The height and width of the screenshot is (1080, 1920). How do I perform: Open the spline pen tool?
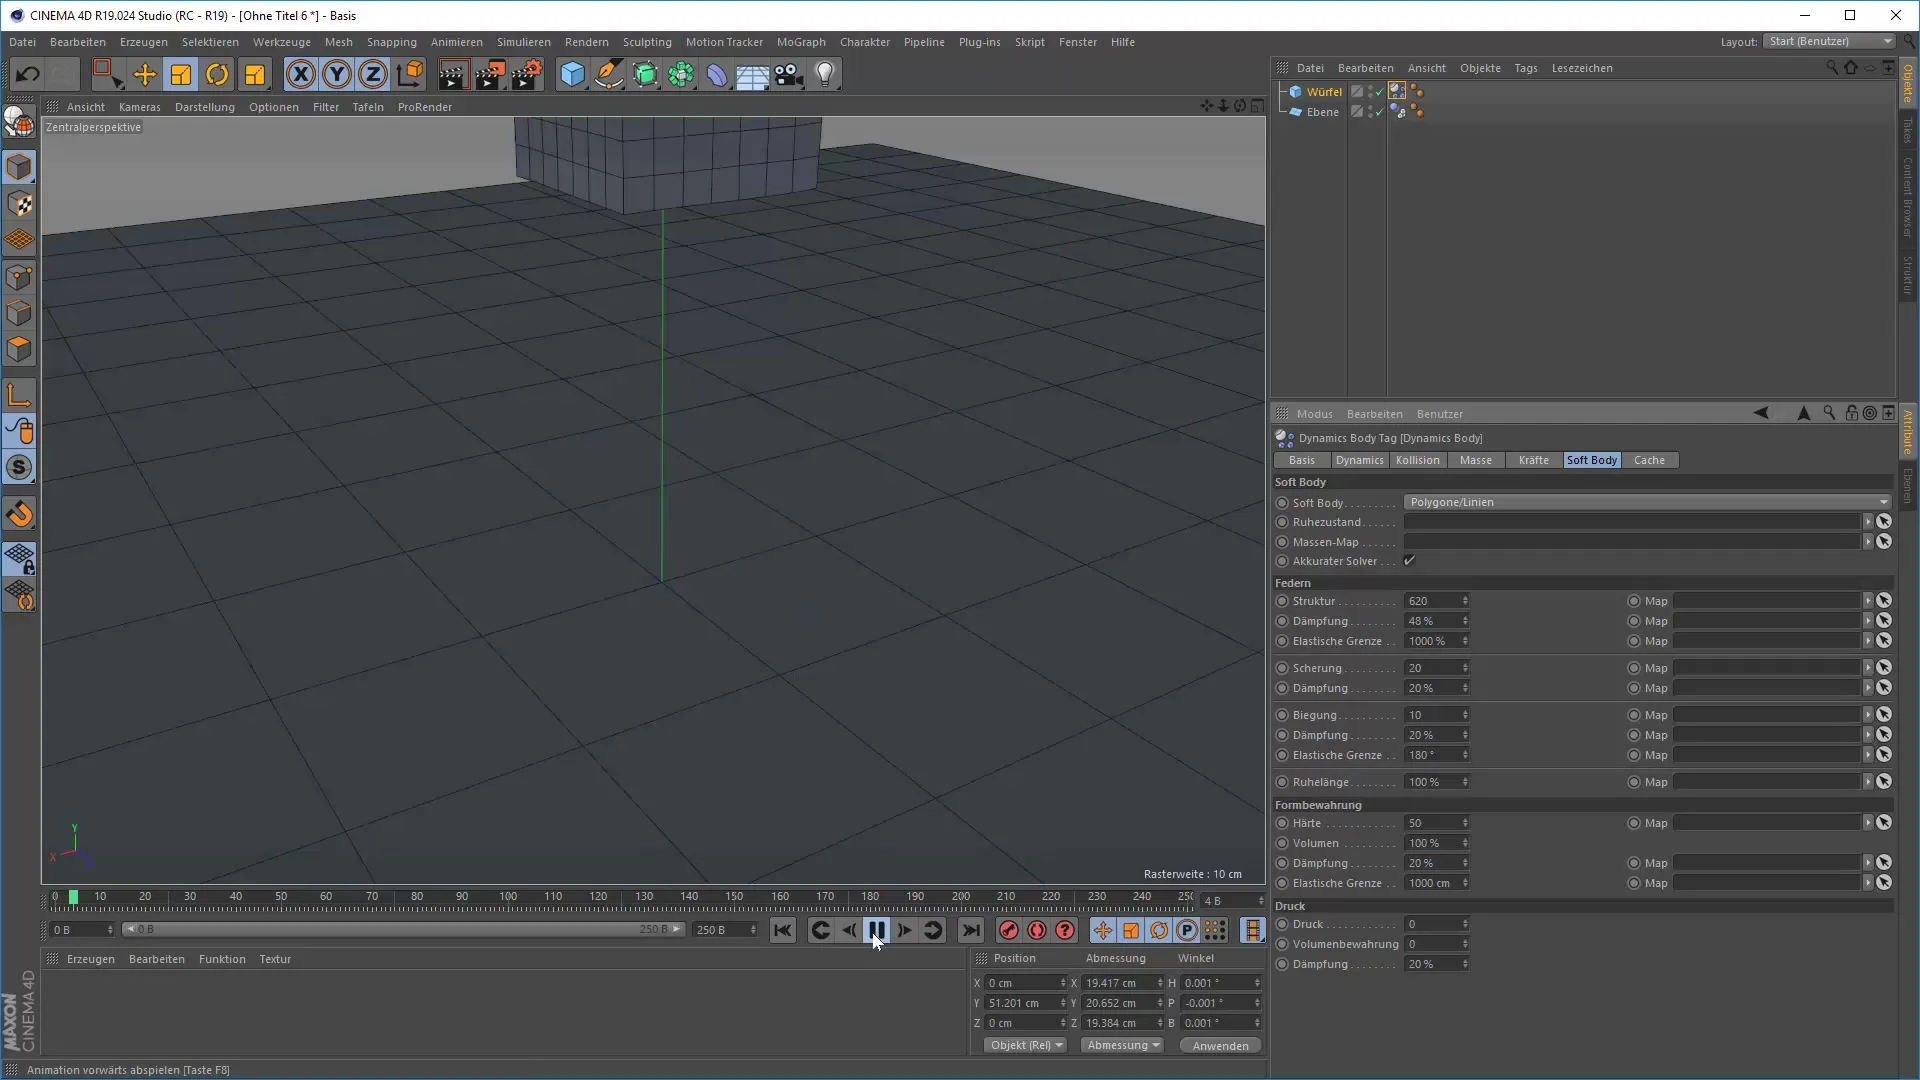[x=608, y=74]
